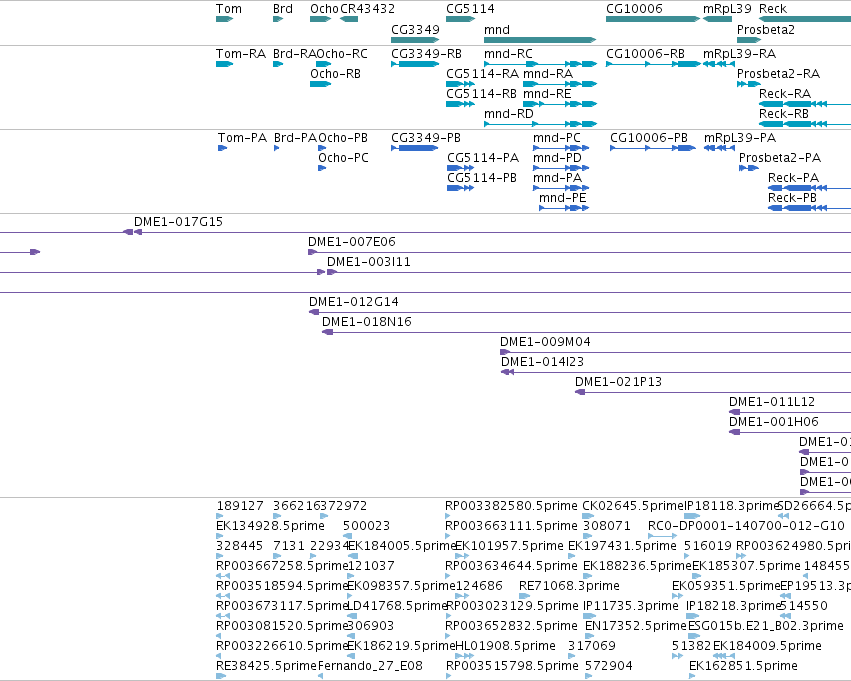Select EST label RC0-DP0001-140700-012-G10
The width and height of the screenshot is (851, 681).
tap(746, 526)
